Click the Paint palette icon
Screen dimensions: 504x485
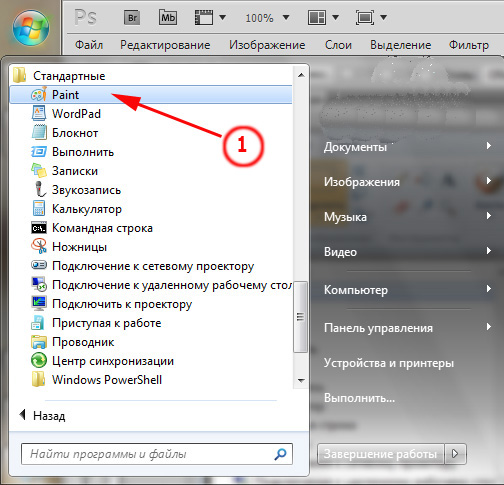(x=39, y=95)
